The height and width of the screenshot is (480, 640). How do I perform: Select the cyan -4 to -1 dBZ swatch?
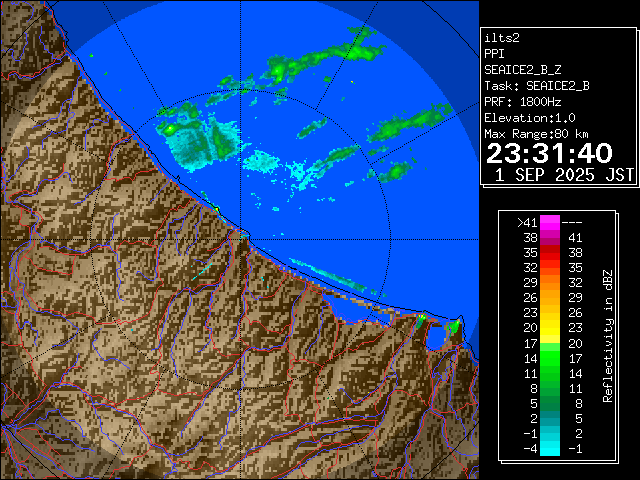tap(550, 447)
